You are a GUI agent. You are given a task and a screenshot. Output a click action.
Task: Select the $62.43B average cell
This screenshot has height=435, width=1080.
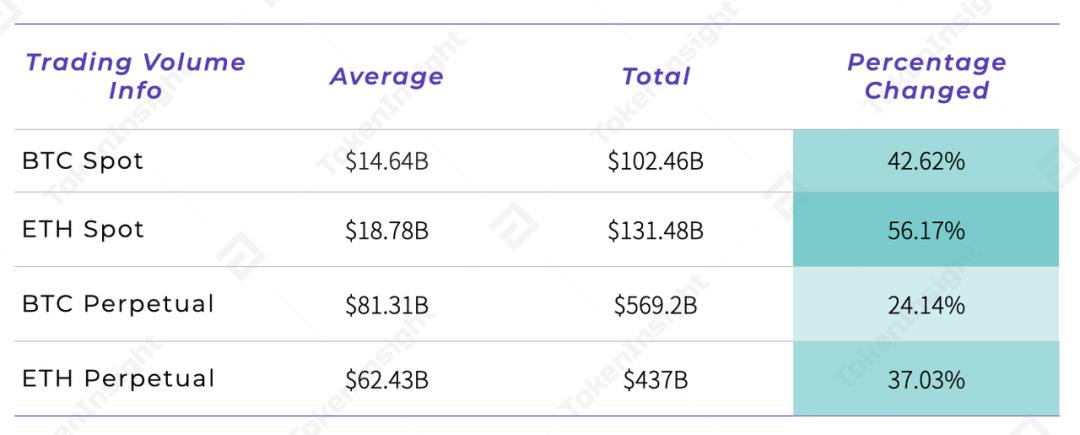pos(386,379)
